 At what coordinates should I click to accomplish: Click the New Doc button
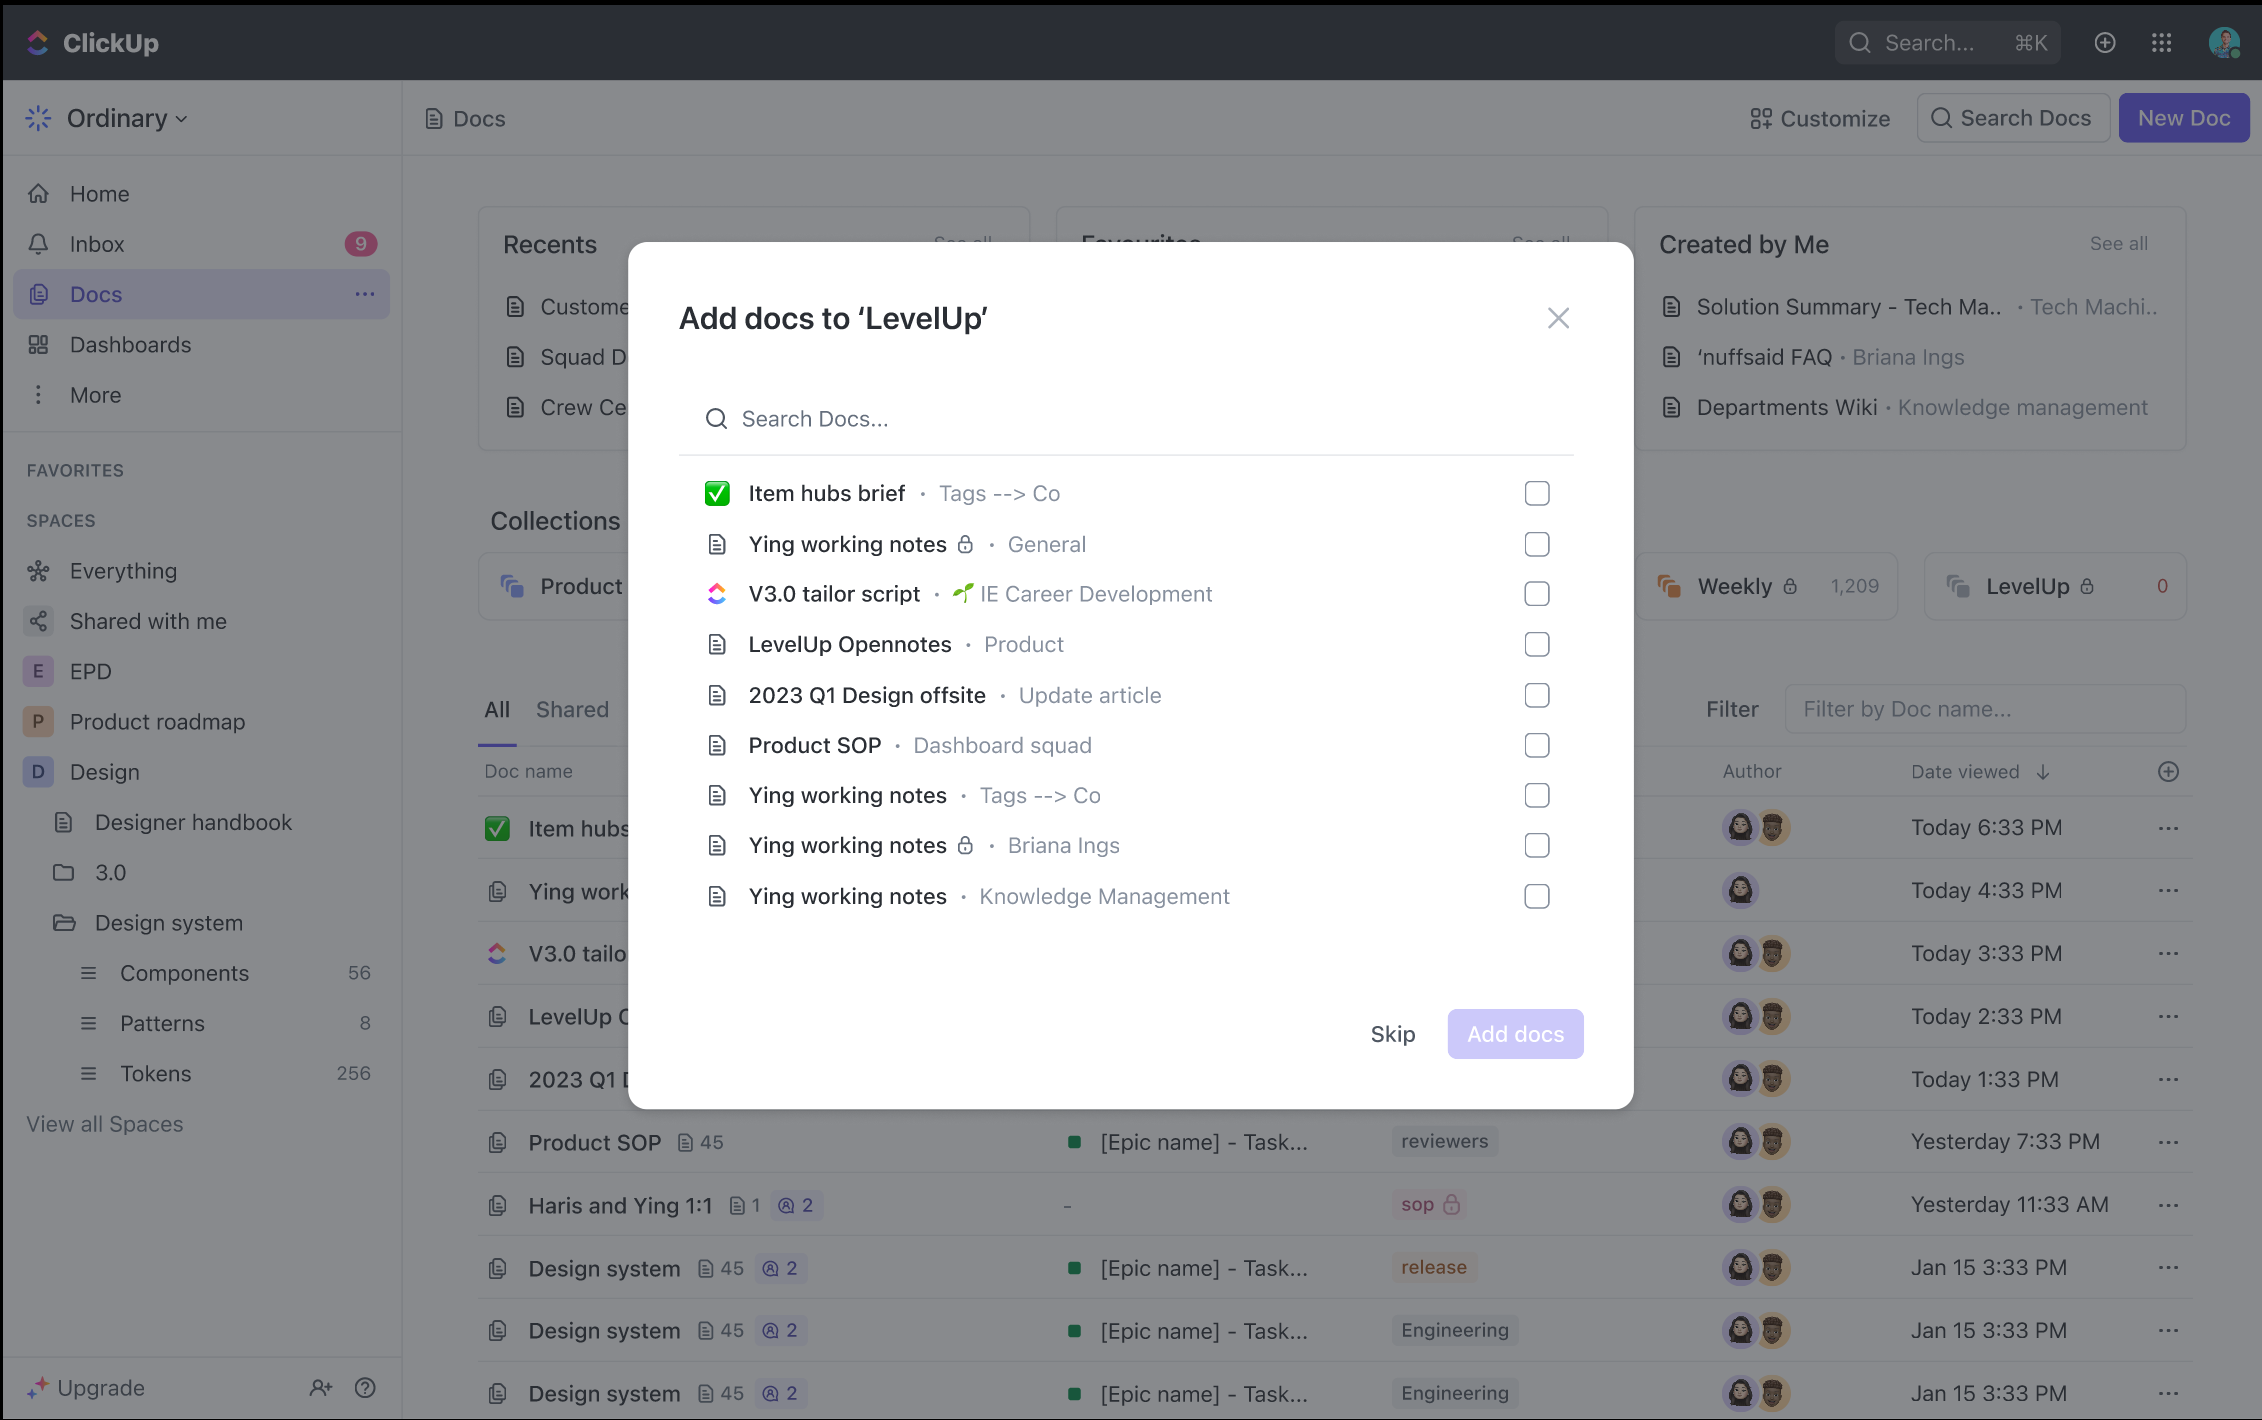2184,118
